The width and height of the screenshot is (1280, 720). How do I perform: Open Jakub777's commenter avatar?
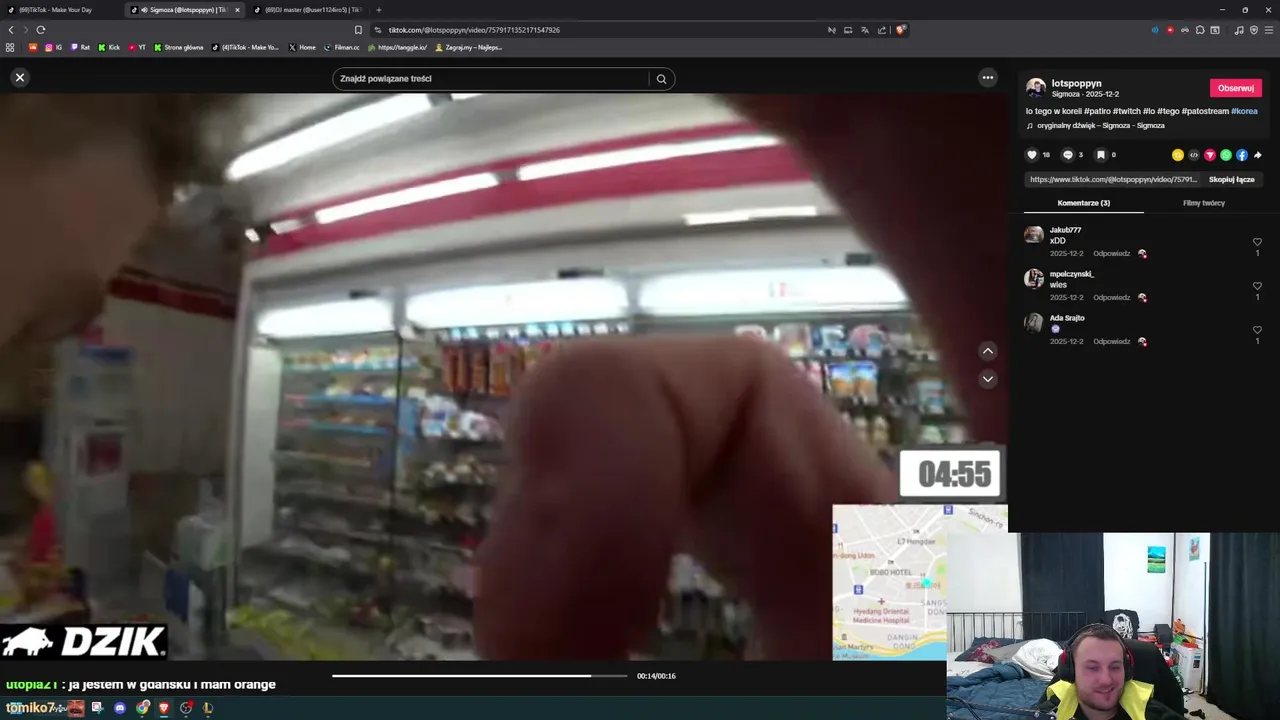[1034, 235]
